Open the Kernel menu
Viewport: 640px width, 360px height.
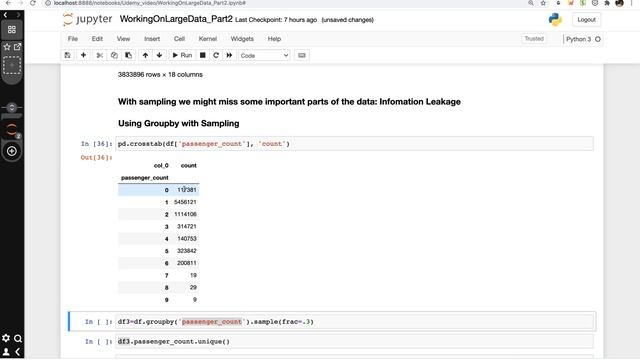[x=208, y=39]
